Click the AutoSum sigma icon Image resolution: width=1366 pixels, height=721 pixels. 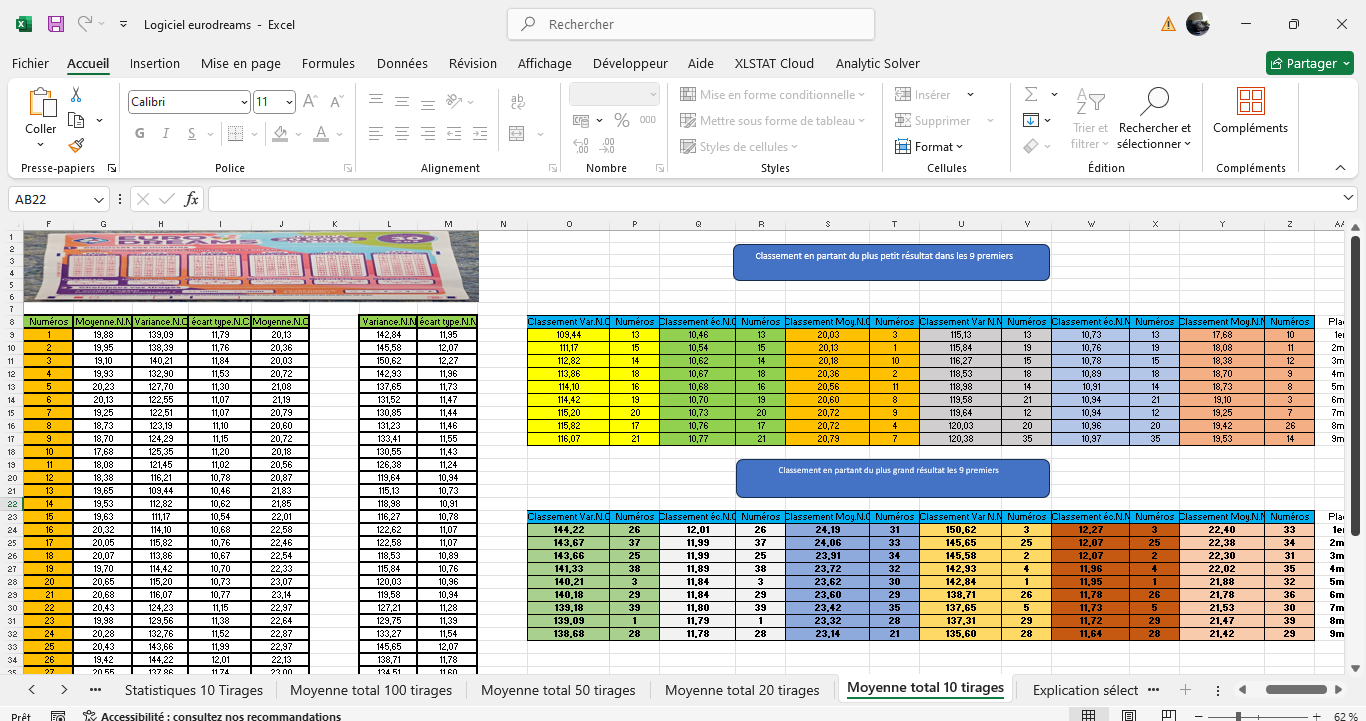point(1031,95)
